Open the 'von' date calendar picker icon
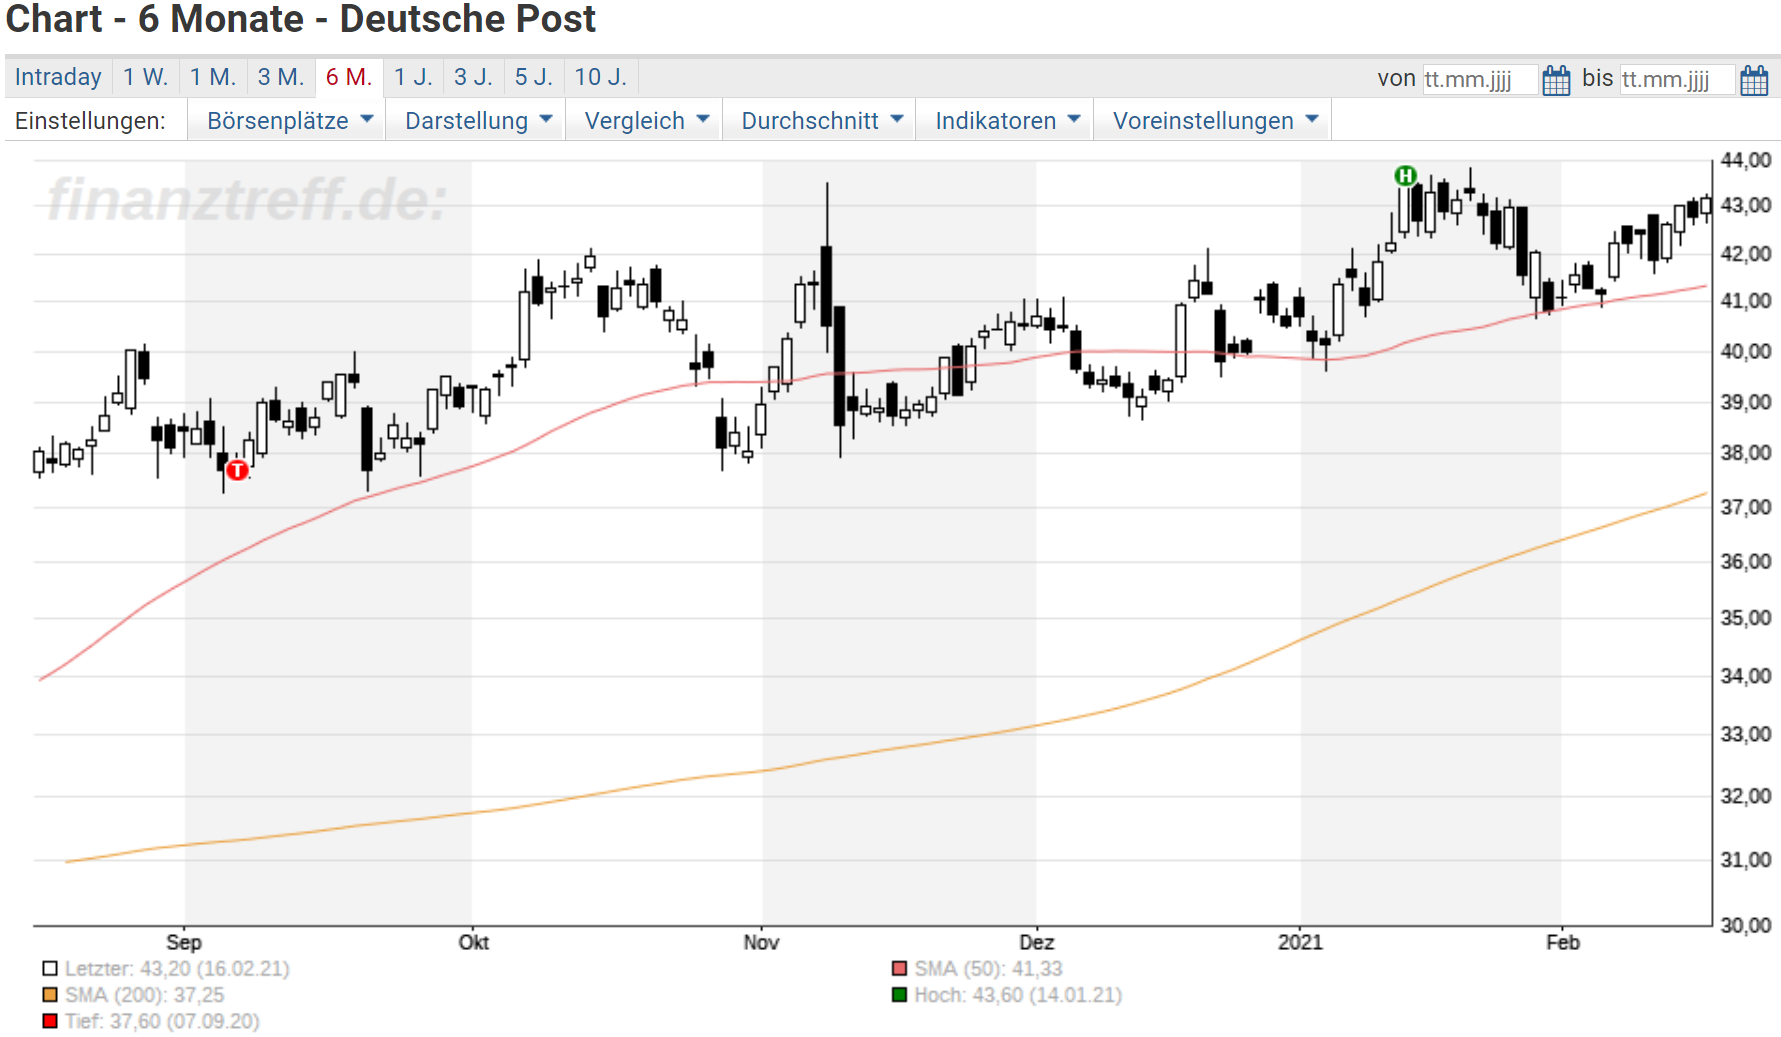This screenshot has height=1037, width=1781. 1556,80
